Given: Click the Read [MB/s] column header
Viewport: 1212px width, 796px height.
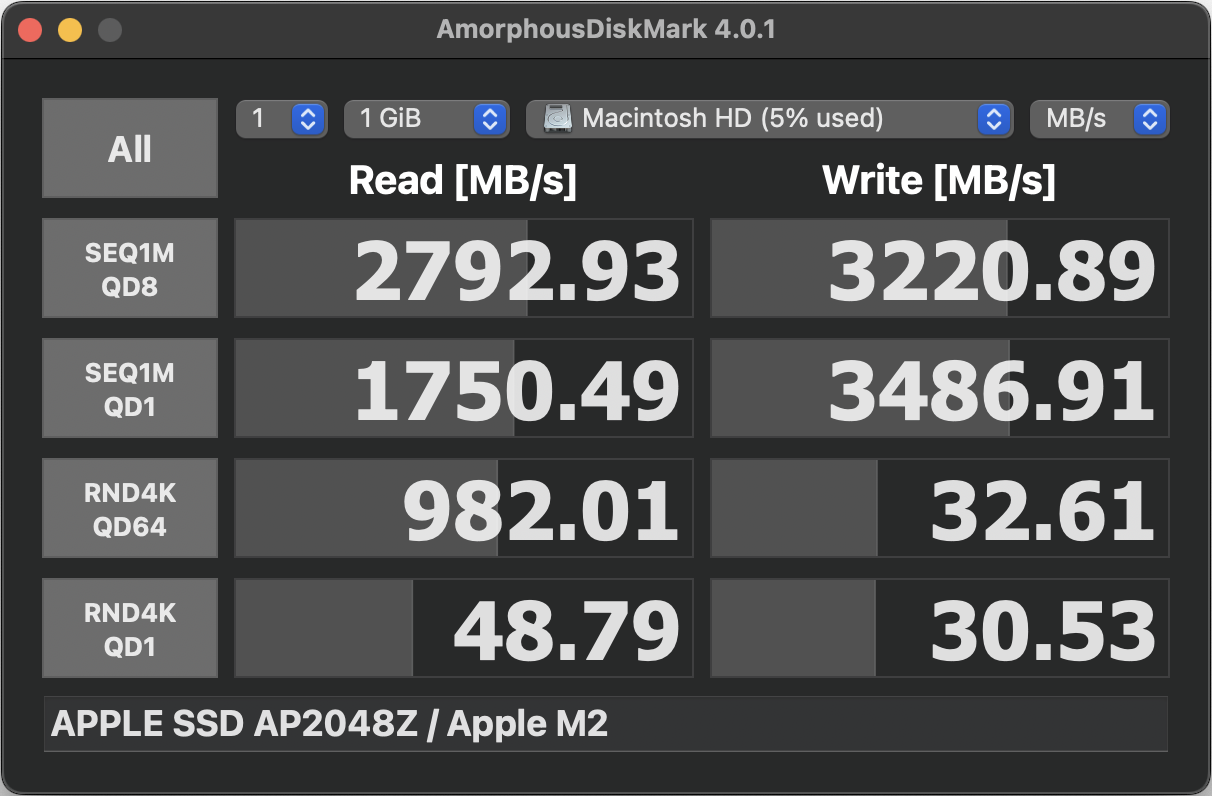Looking at the screenshot, I should coord(463,180).
